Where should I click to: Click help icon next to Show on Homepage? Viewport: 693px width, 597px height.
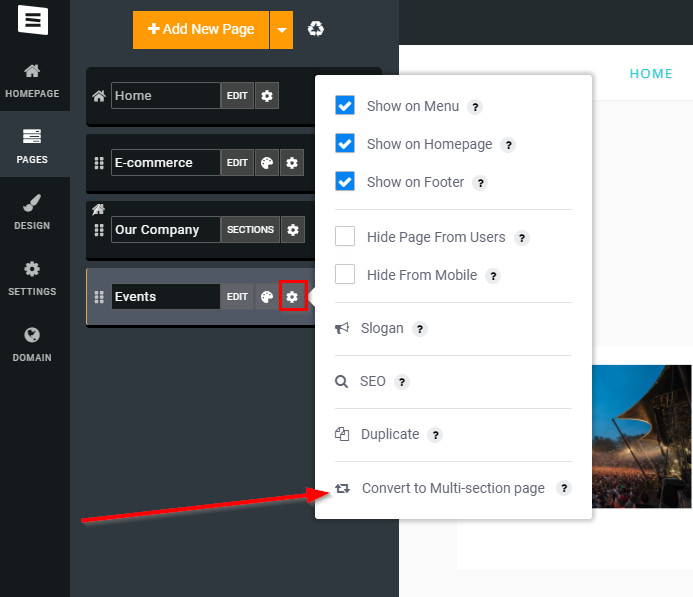click(x=508, y=145)
